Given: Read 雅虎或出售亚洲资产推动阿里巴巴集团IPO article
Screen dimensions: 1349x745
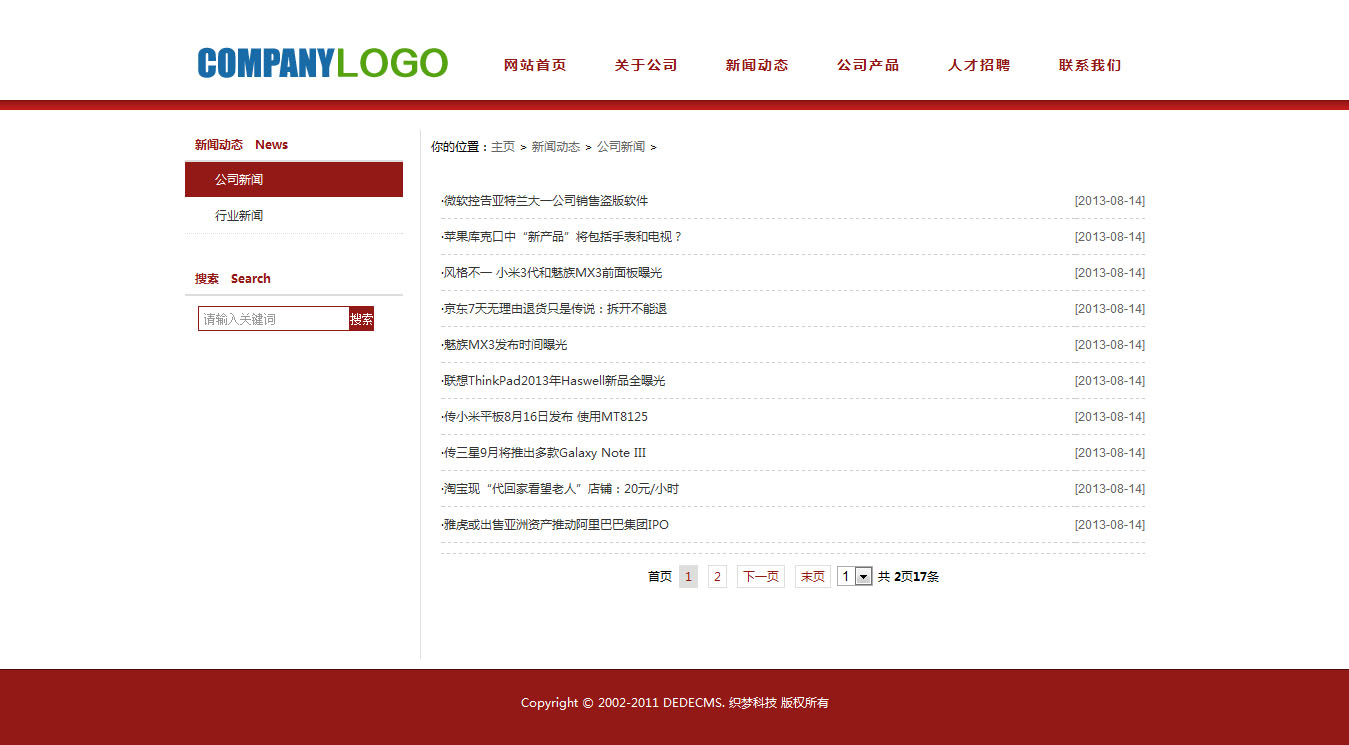Looking at the screenshot, I should click(x=556, y=525).
